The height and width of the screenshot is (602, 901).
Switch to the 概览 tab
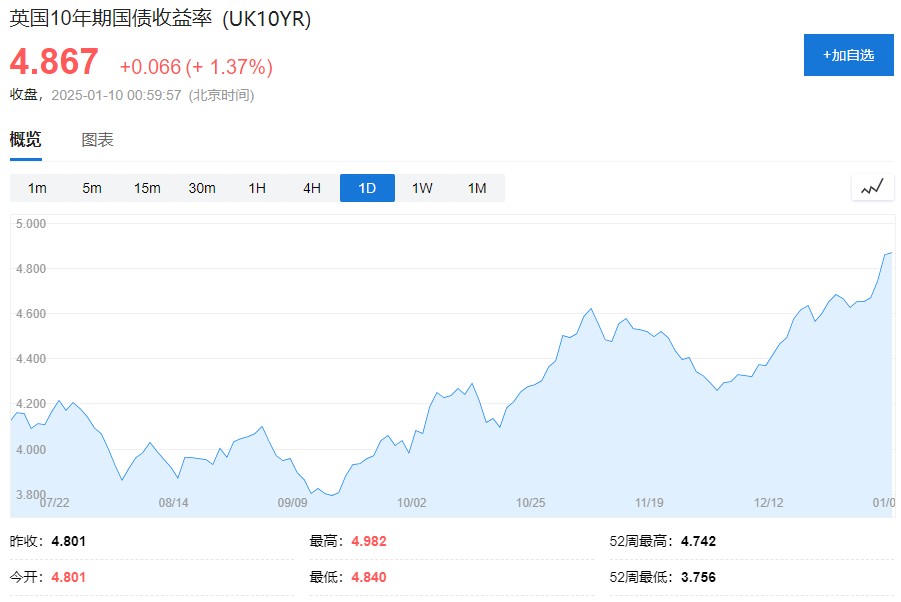(x=26, y=140)
